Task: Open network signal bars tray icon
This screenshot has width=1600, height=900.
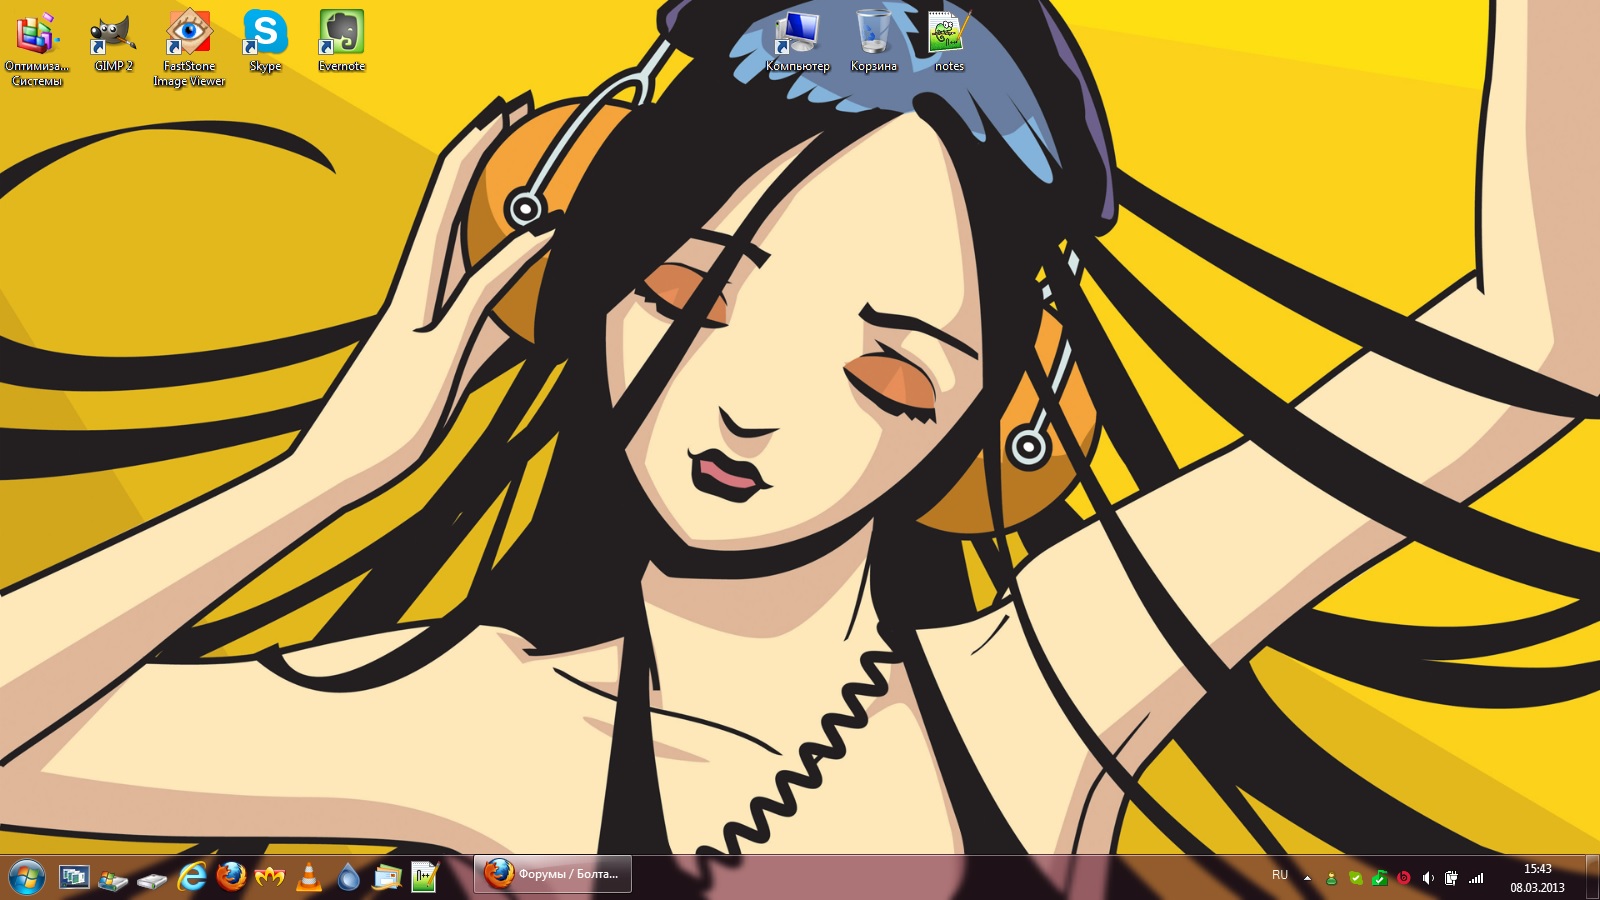Action: pos(1476,878)
